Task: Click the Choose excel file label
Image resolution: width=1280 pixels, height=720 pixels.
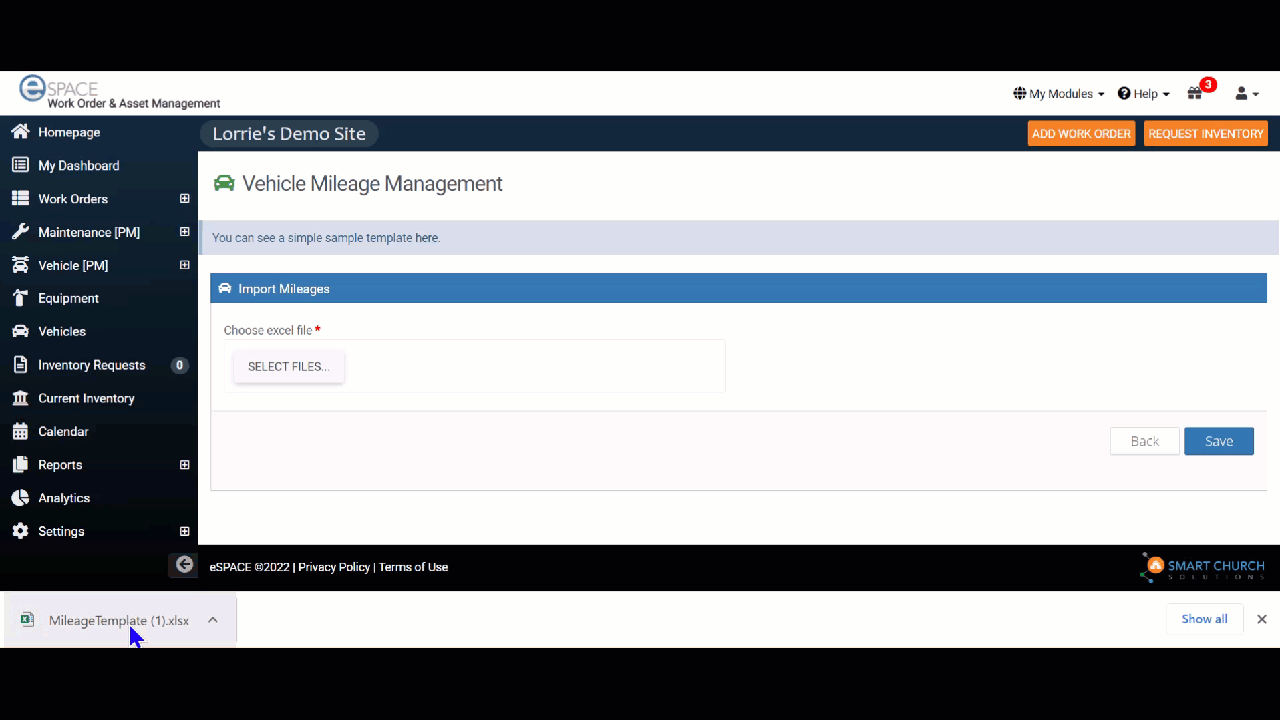Action: click(268, 330)
